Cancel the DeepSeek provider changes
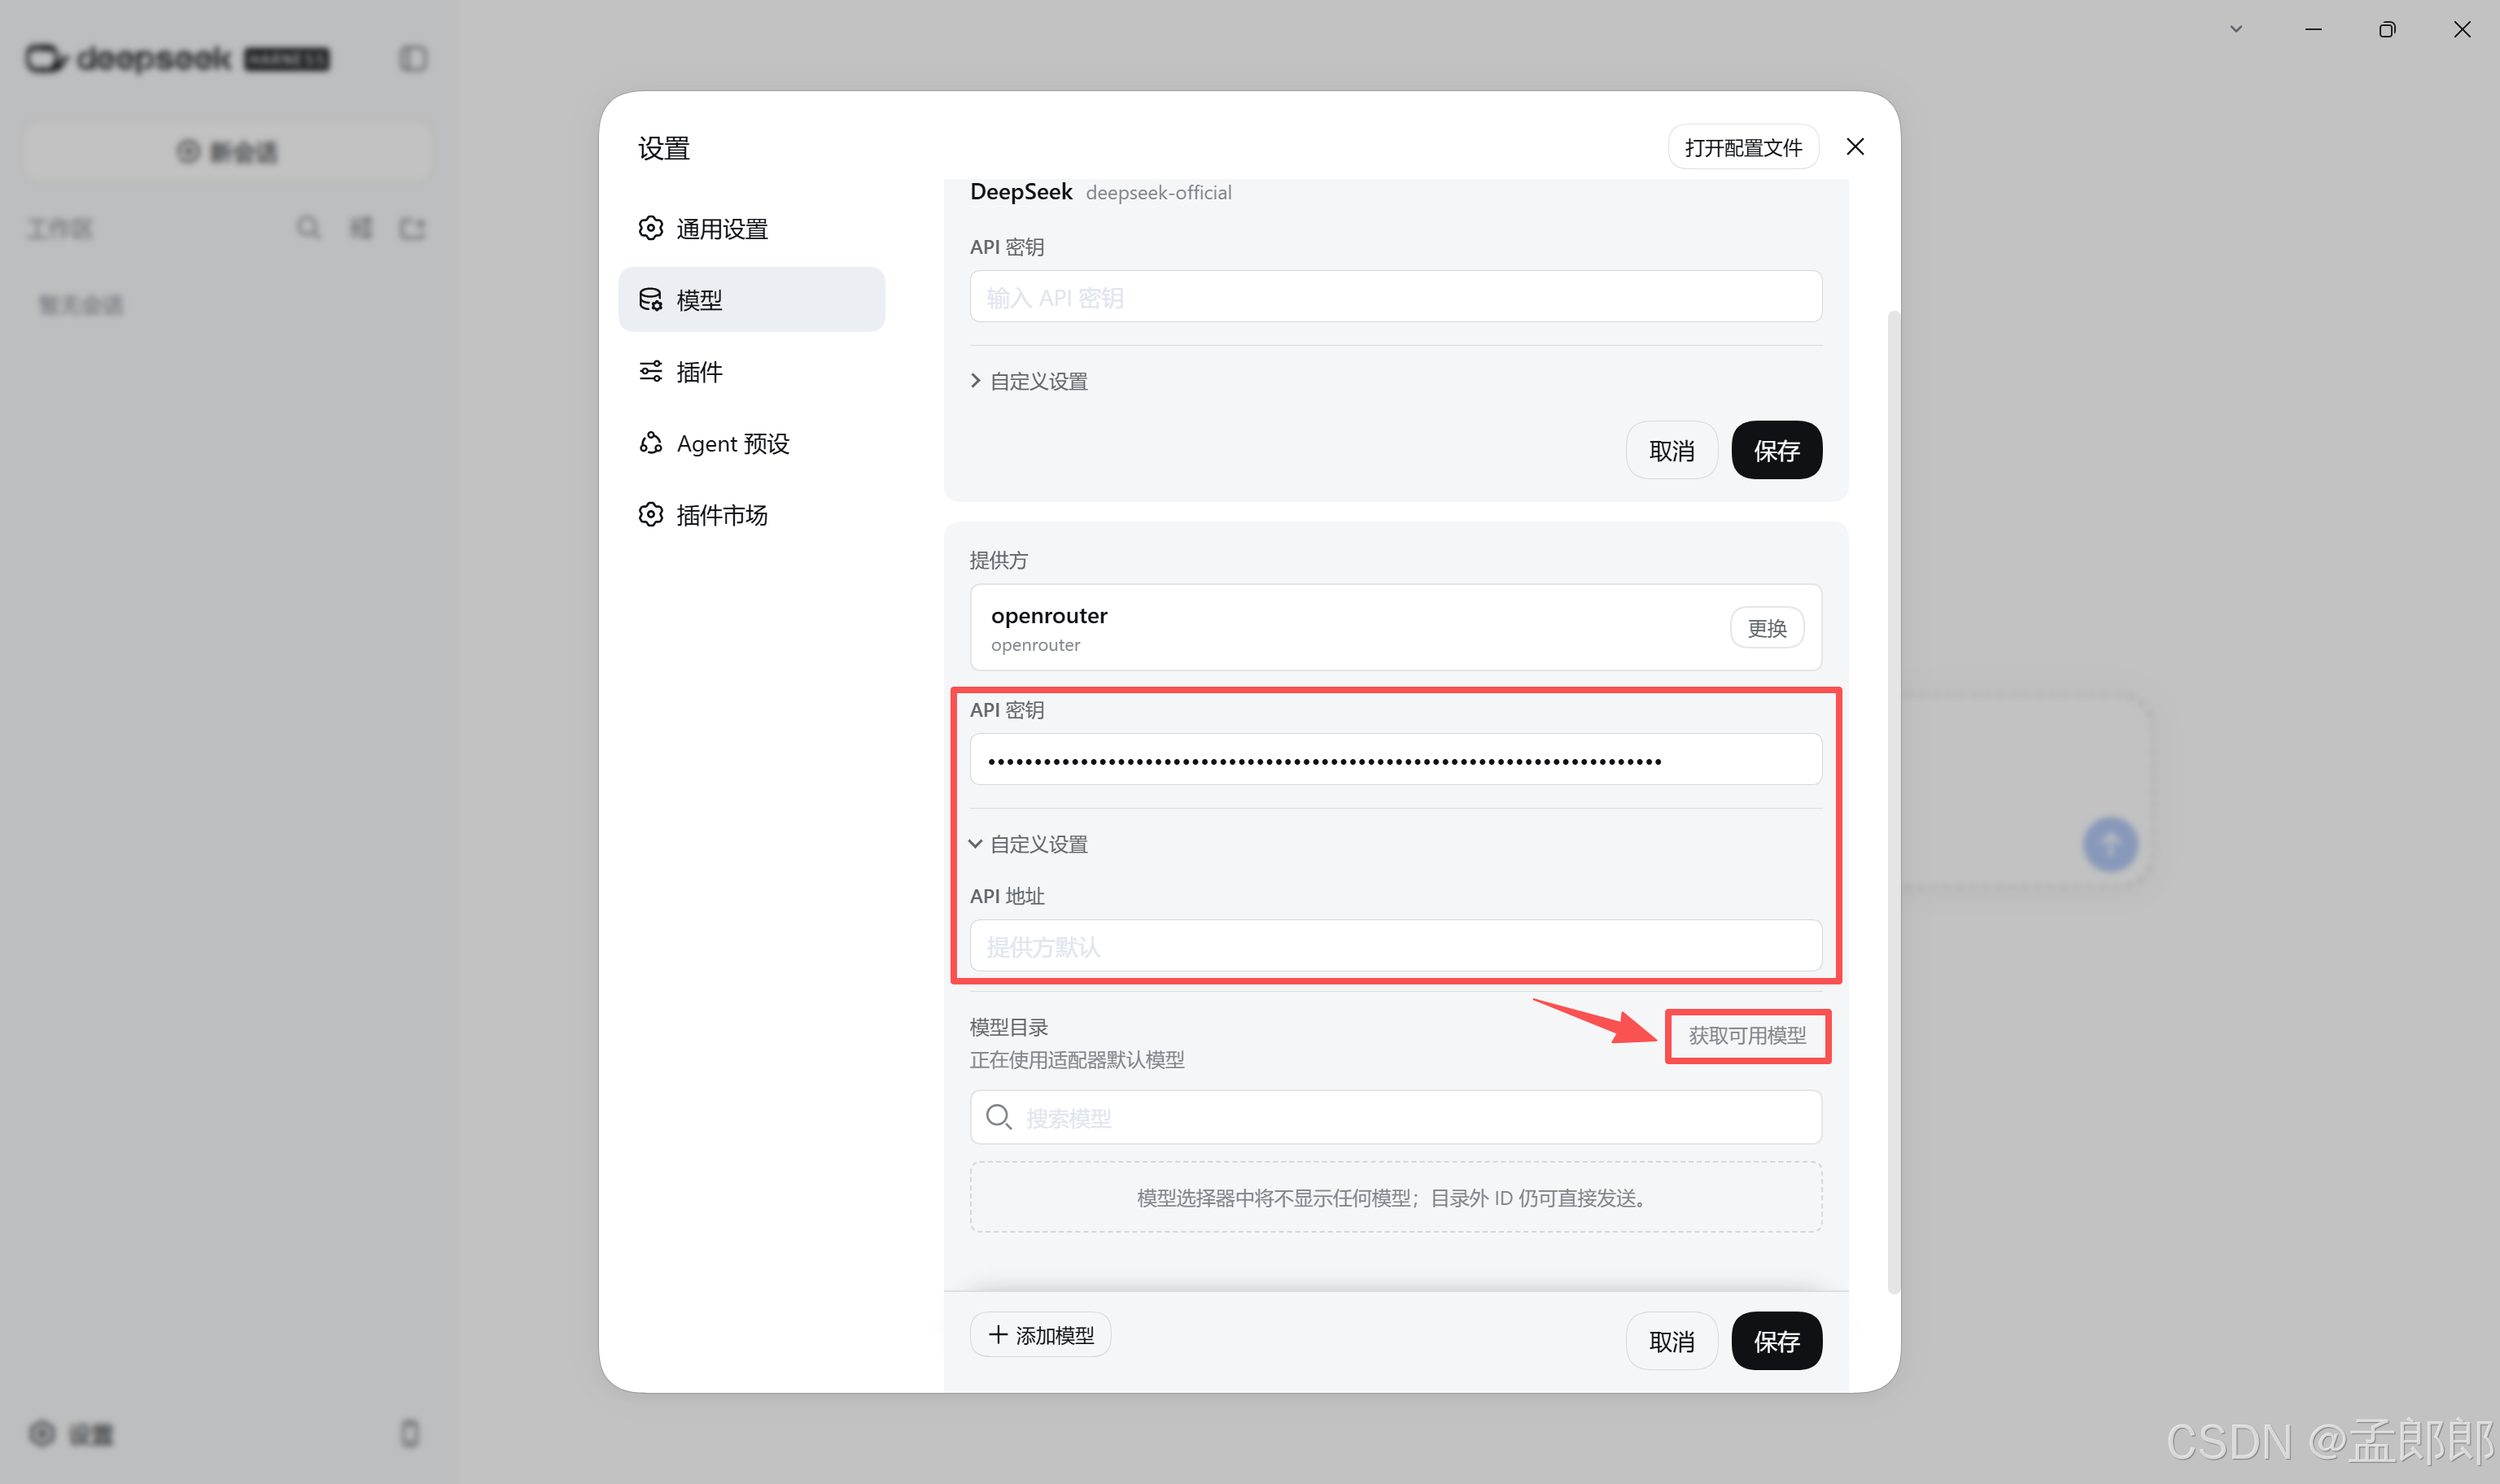2500x1484 pixels. click(1671, 450)
